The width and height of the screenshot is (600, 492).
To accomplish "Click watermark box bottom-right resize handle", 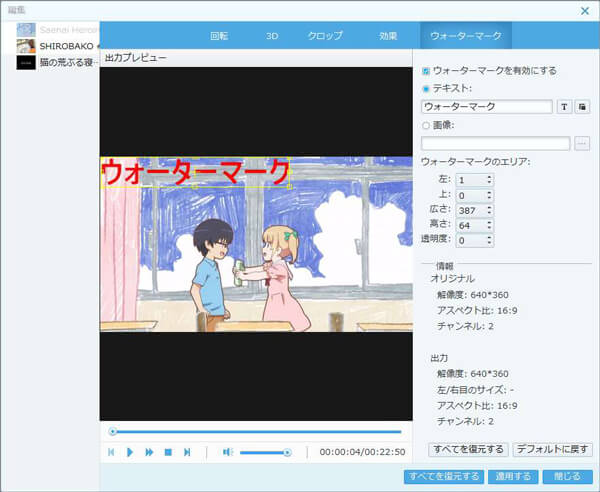I will pyautogui.click(x=290, y=187).
